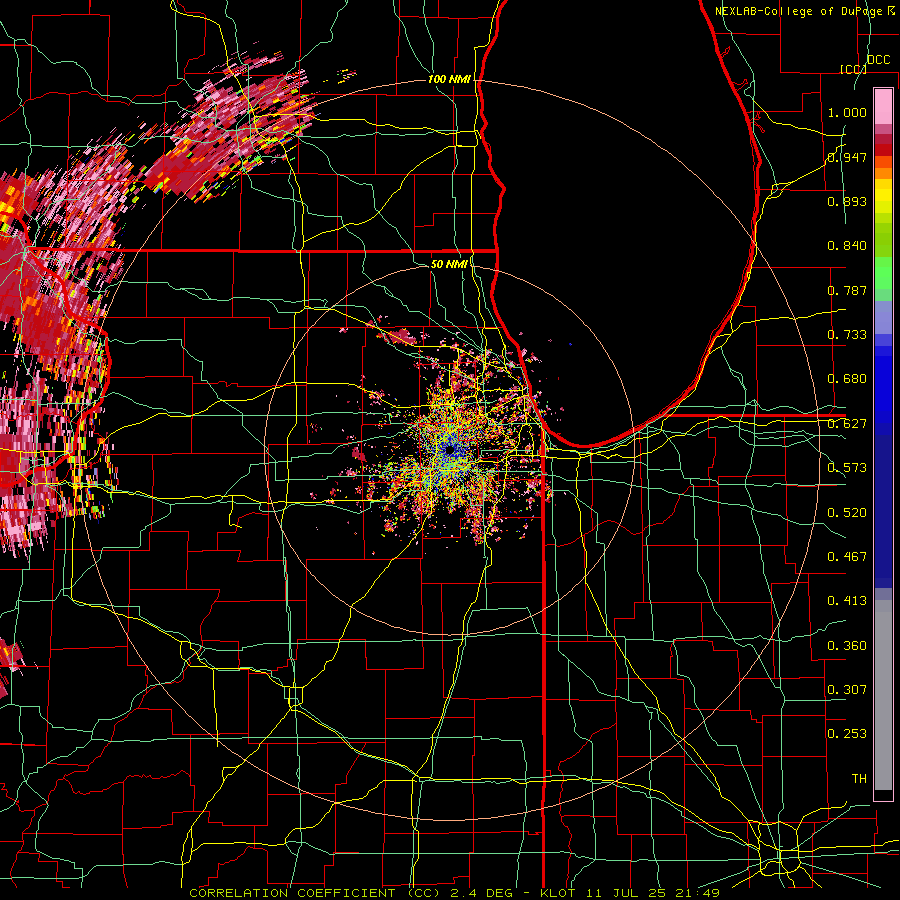Select the 0.253 legend value
Screen dimensions: 900x900
847,734
